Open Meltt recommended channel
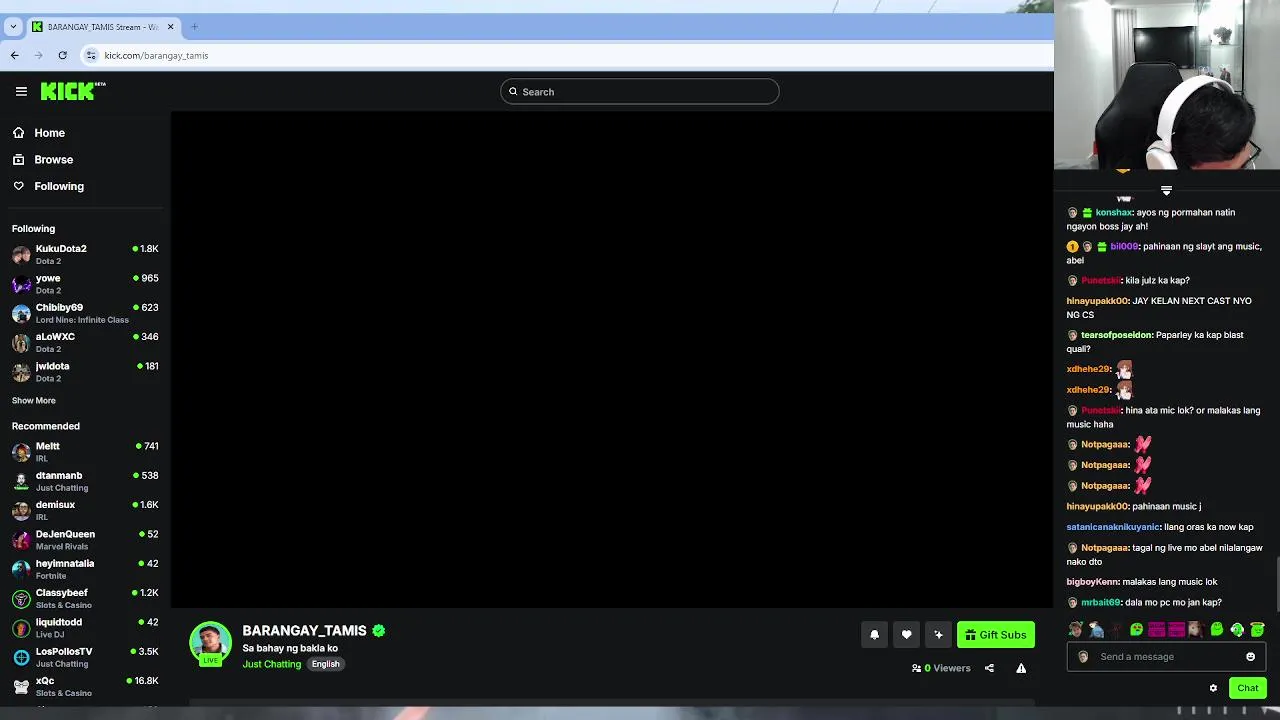The height and width of the screenshot is (720, 1280). point(85,452)
